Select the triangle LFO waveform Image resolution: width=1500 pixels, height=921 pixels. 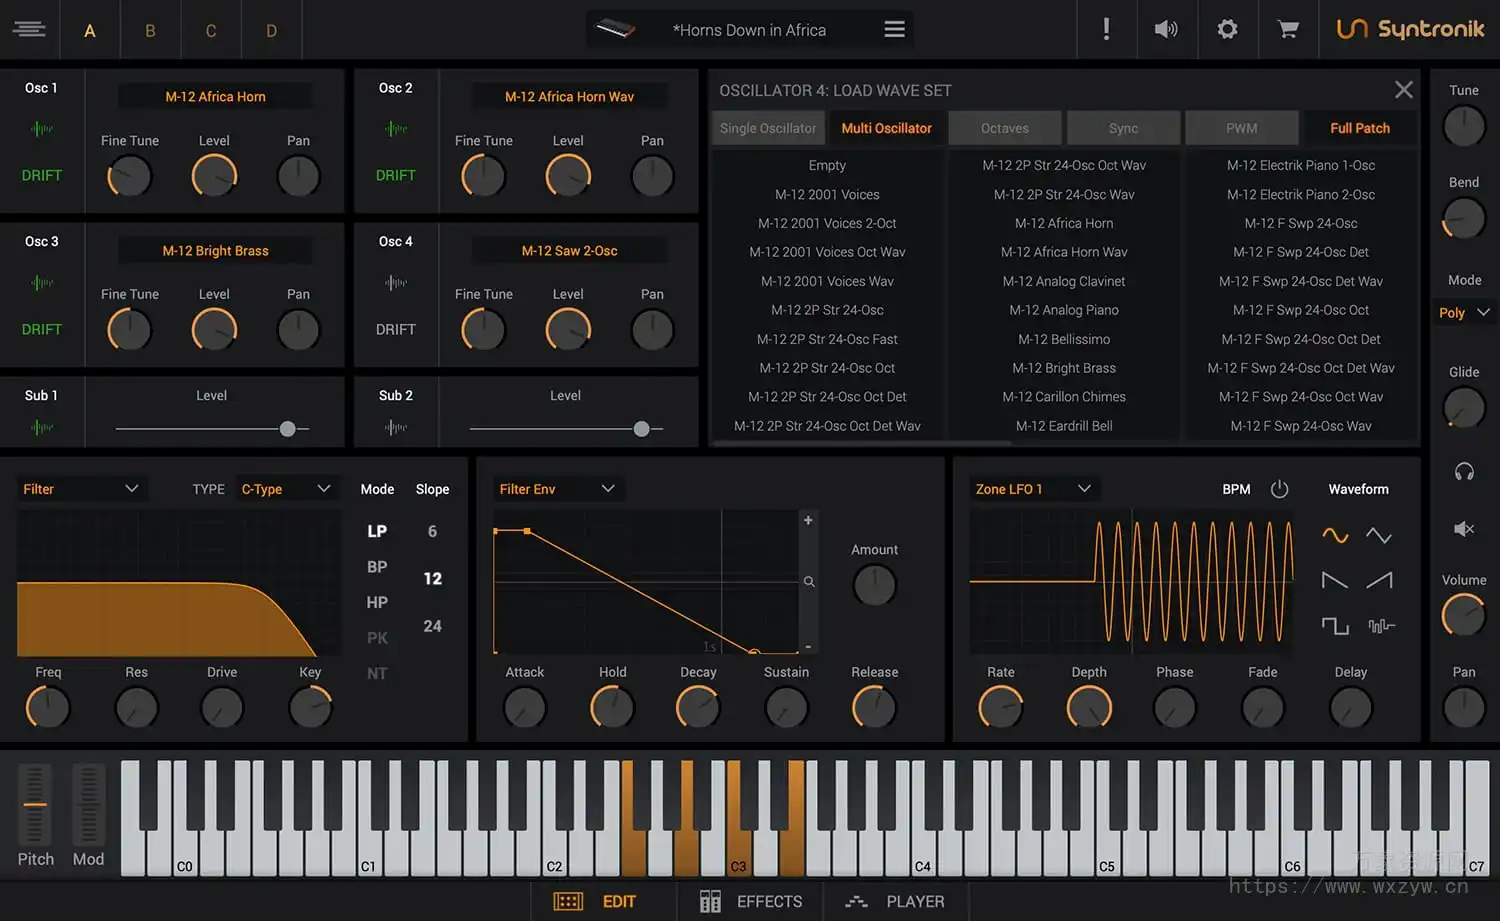click(x=1380, y=535)
